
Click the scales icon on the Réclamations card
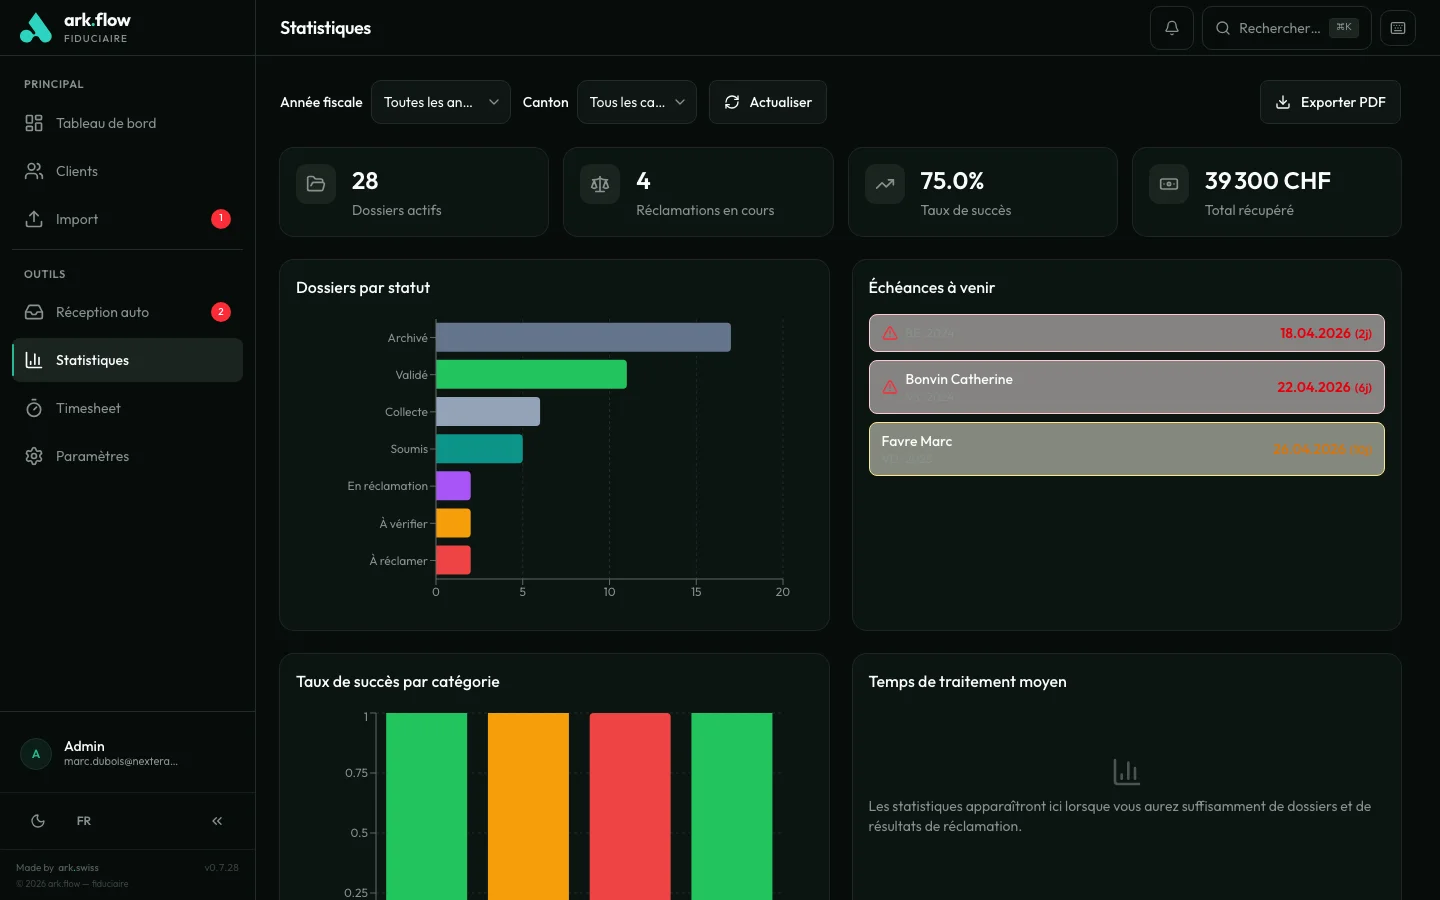(600, 184)
